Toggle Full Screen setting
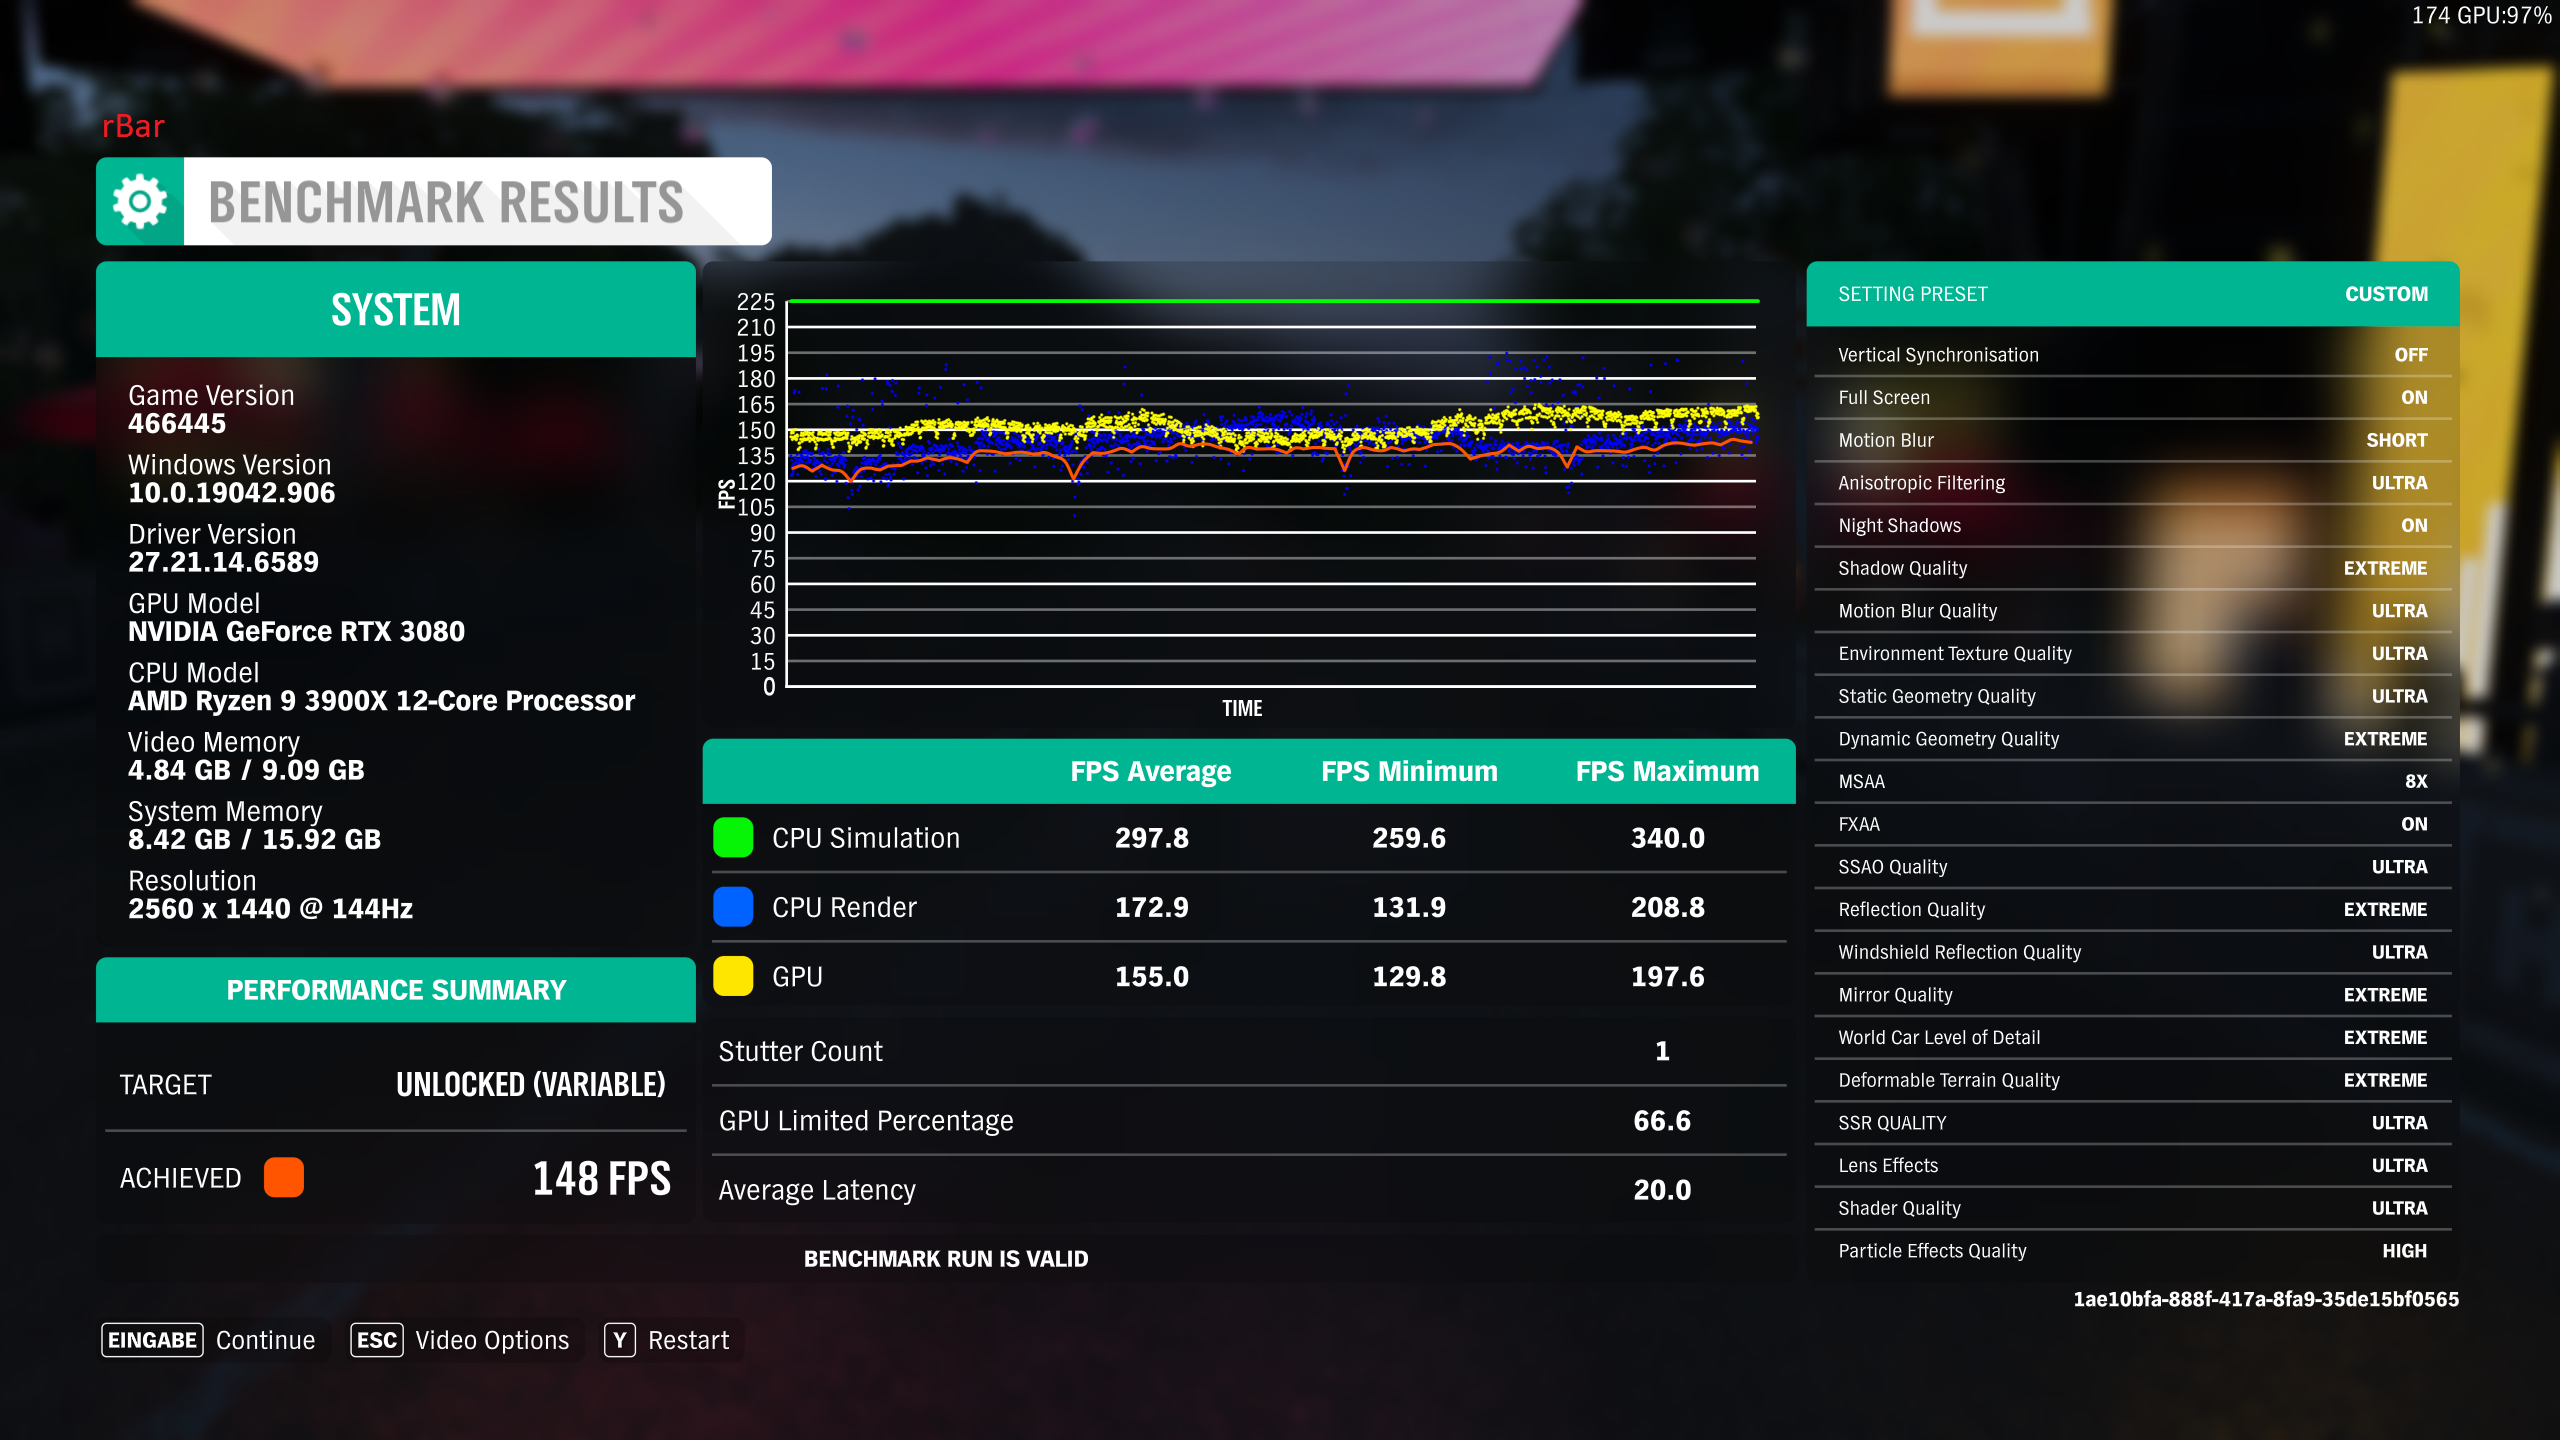This screenshot has height=1440, width=2560. click(2132, 397)
